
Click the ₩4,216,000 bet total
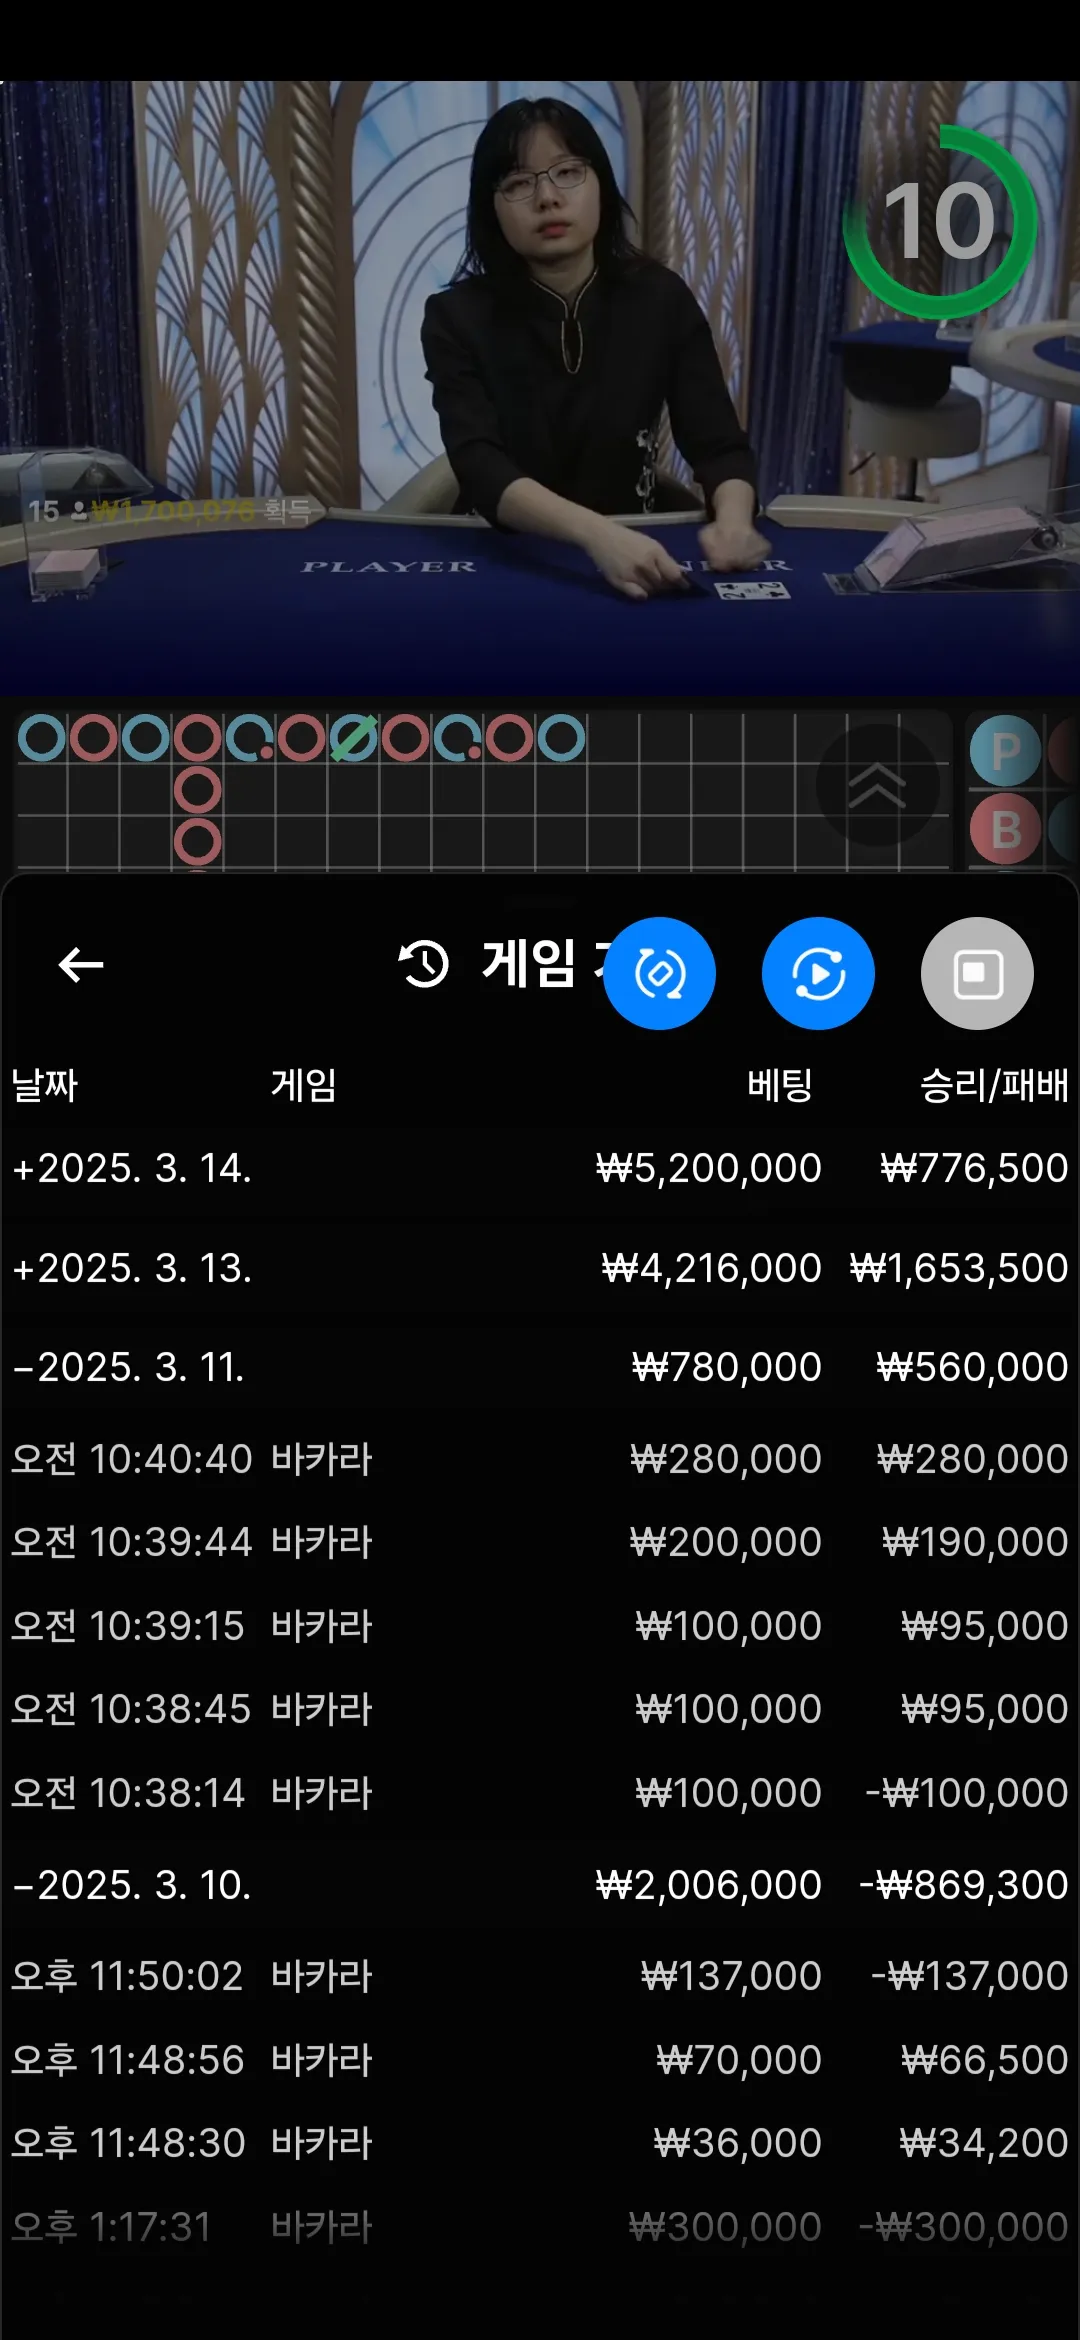[712, 1268]
